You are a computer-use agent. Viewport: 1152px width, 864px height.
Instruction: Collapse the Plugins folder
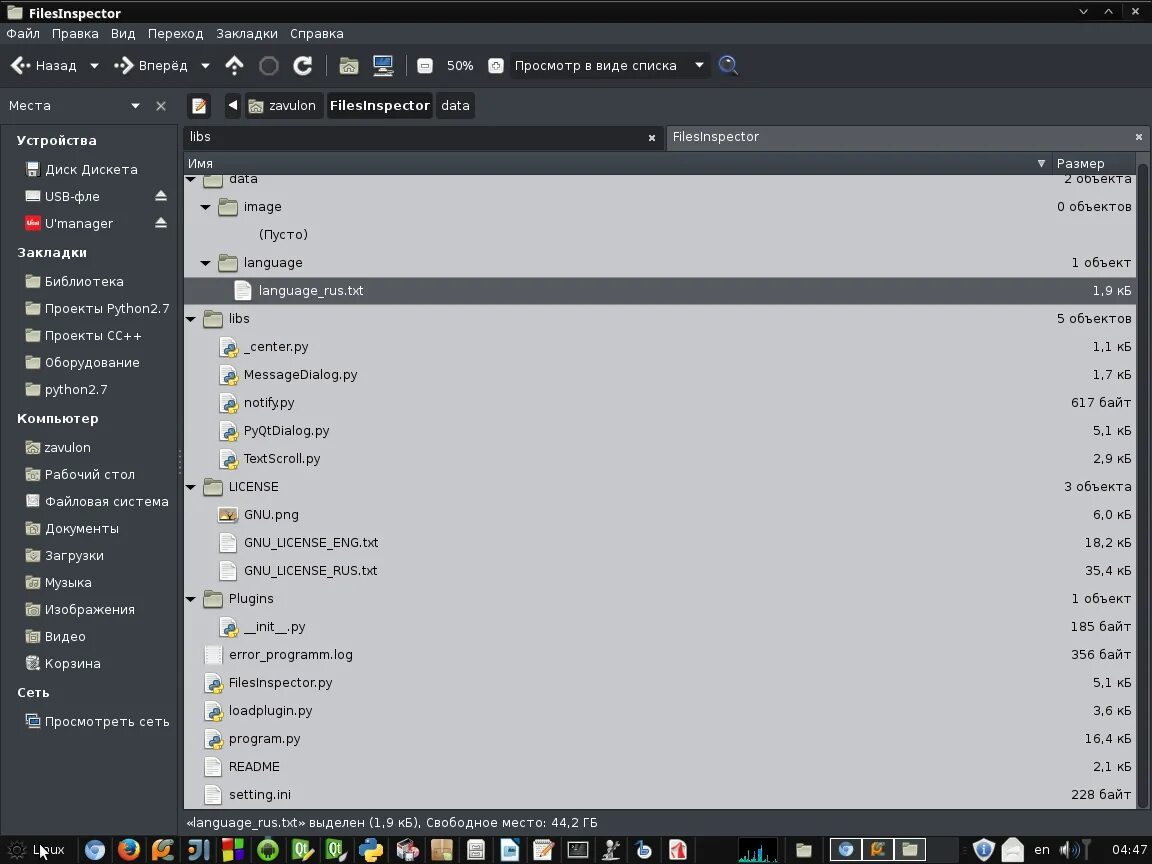pos(191,600)
